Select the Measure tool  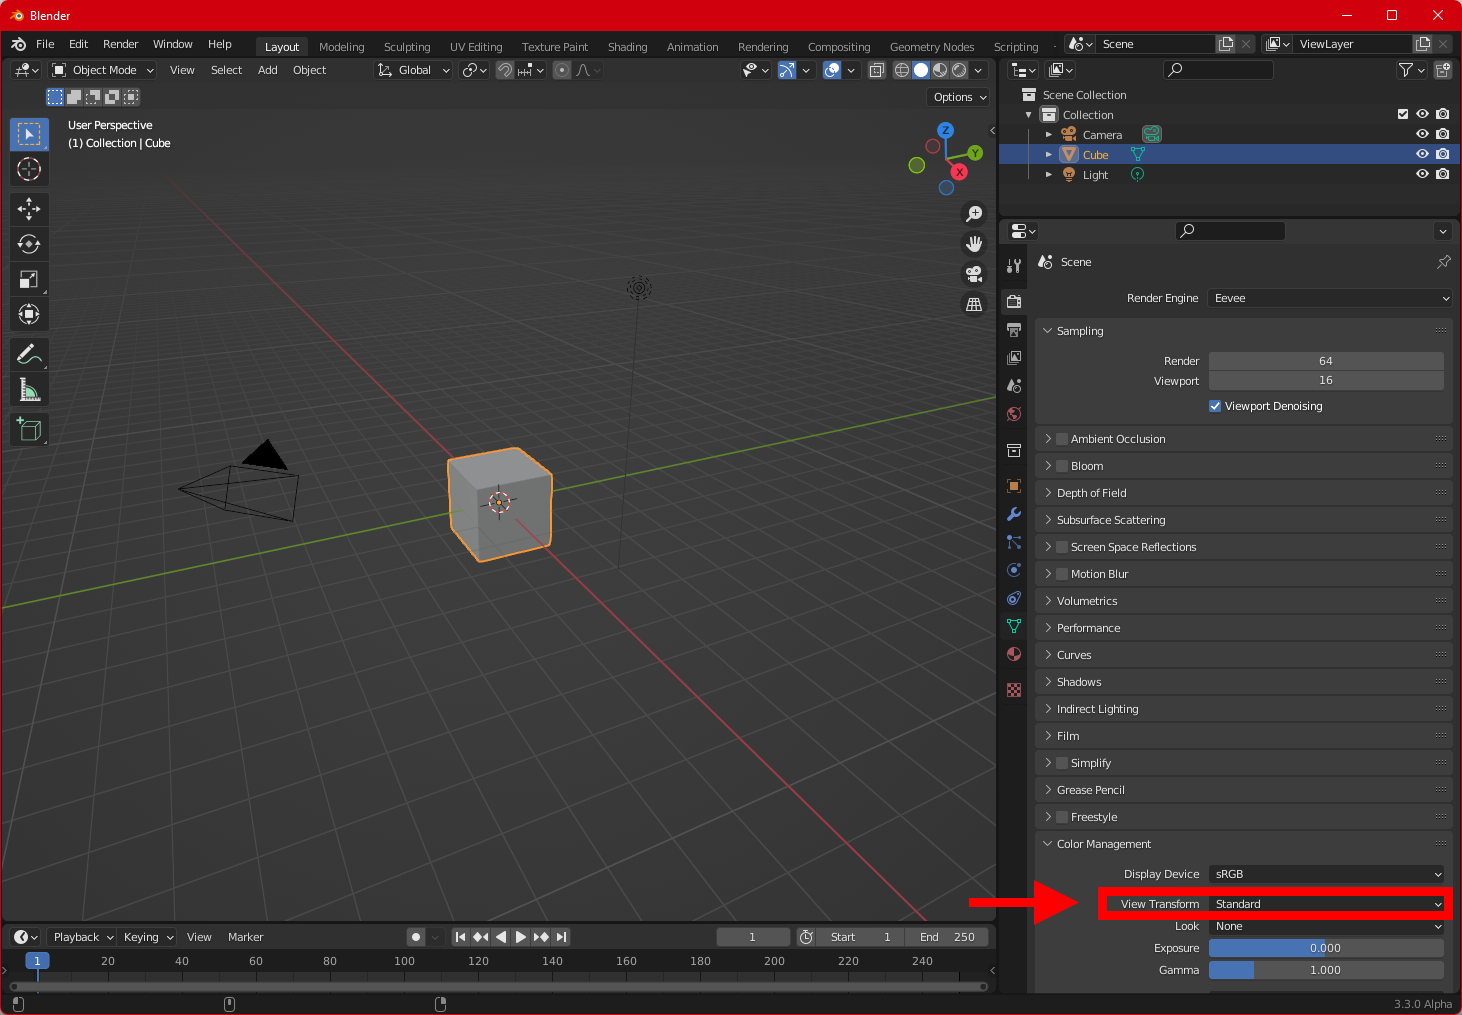point(29,389)
